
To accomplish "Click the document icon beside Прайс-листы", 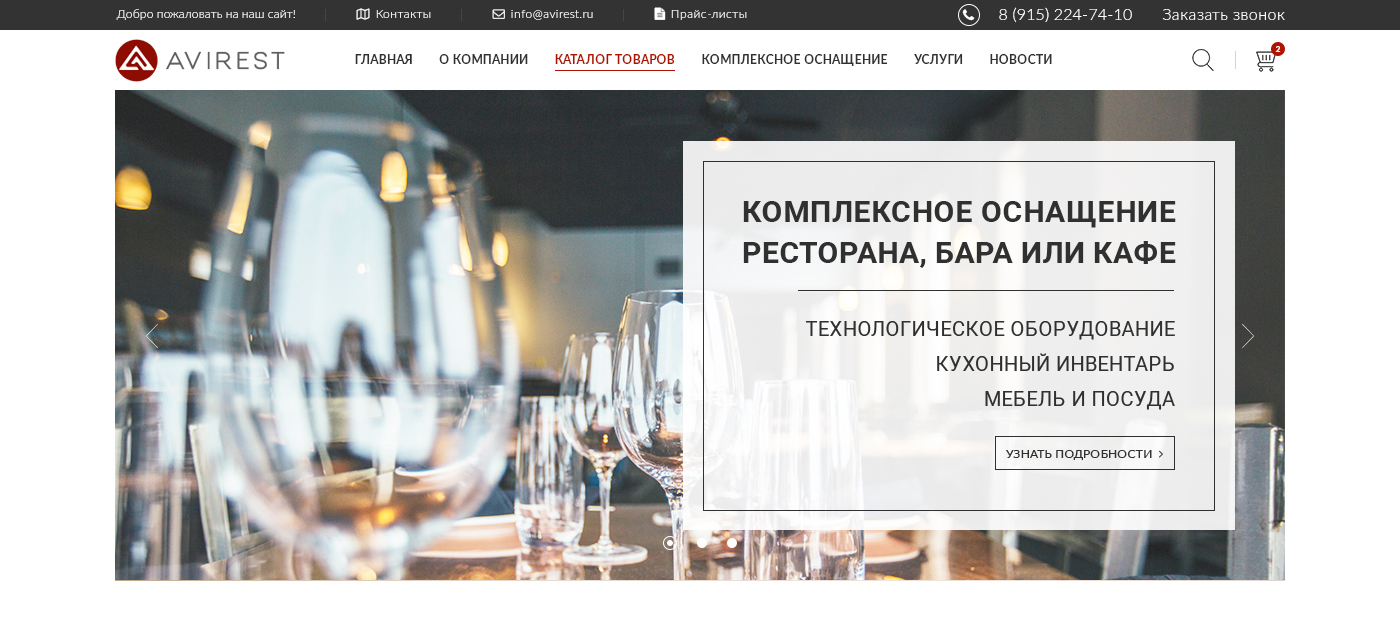I will point(659,14).
